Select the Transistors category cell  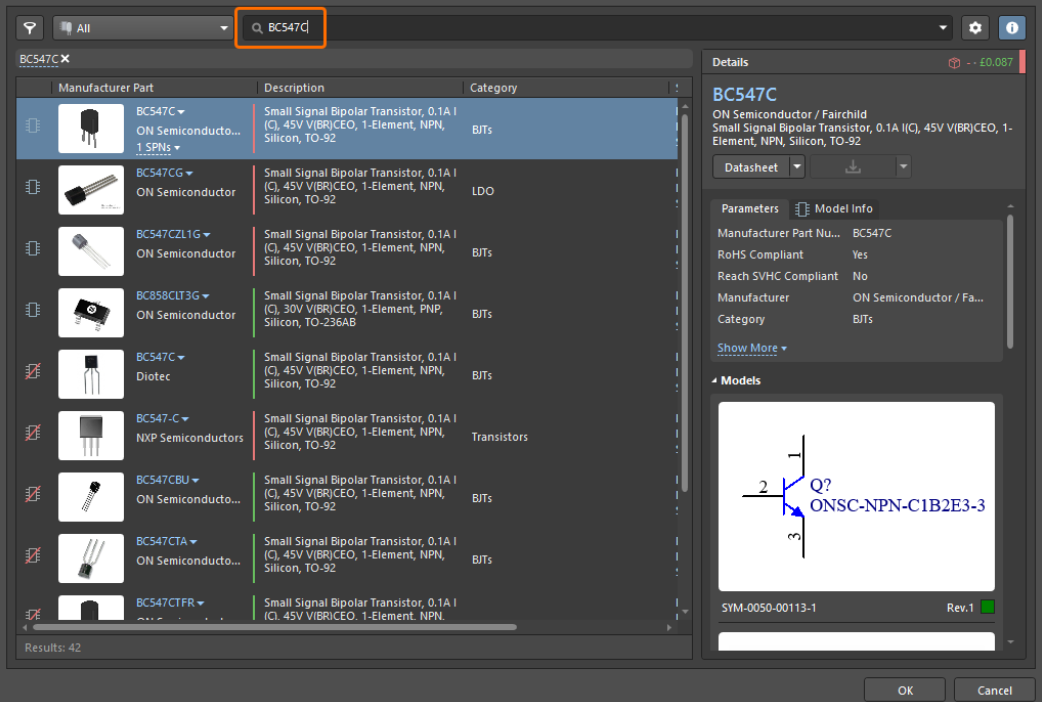pyautogui.click(x=500, y=437)
